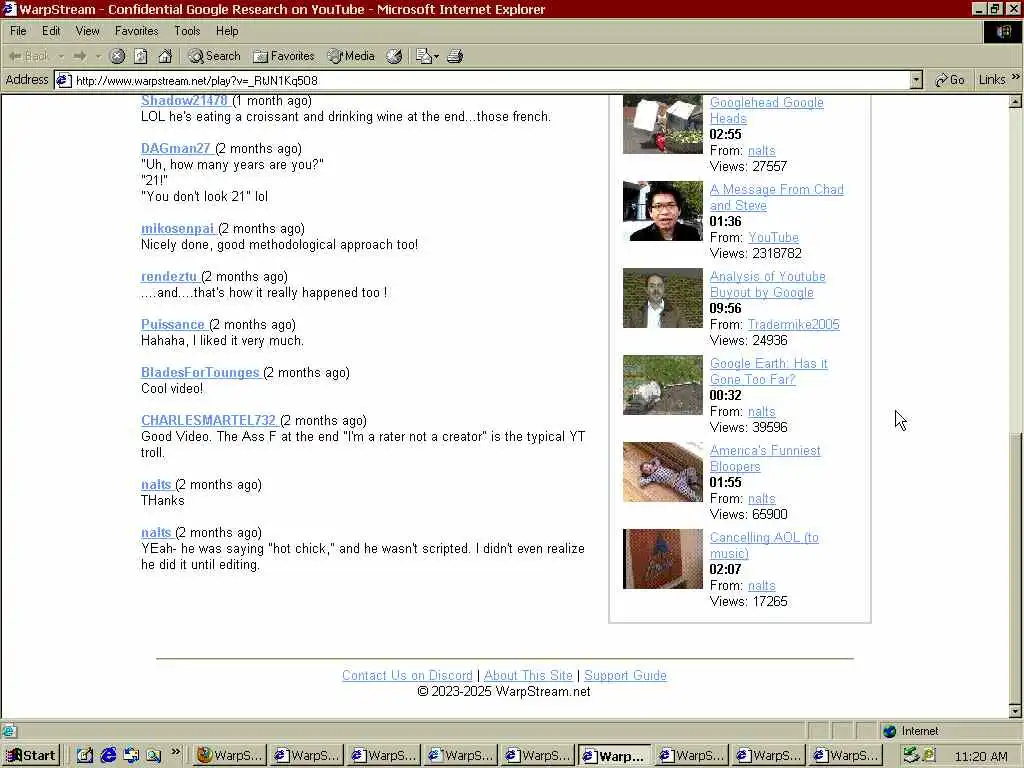Open Cancelling AOL (to music) video link
Screen dimensions: 1024x768
(764, 545)
